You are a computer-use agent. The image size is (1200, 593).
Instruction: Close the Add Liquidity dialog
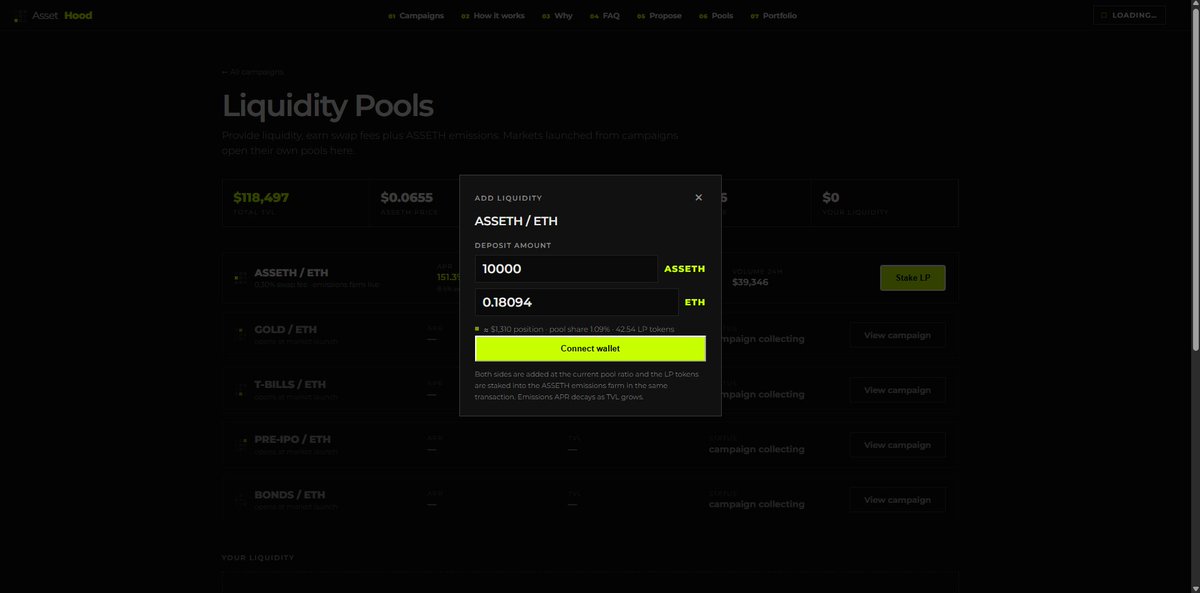[698, 198]
